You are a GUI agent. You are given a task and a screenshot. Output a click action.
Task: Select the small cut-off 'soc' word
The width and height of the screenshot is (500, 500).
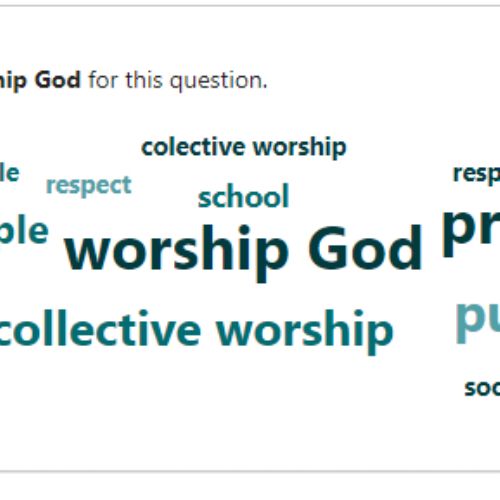[x=482, y=388]
